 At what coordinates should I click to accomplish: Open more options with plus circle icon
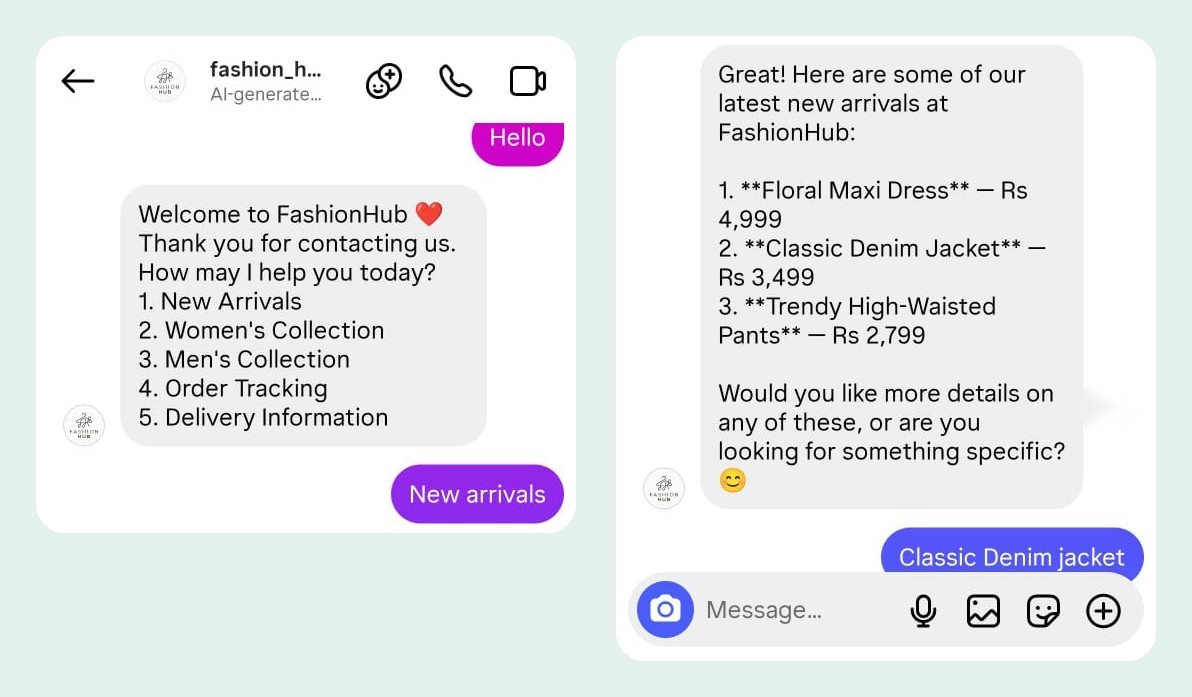tap(1103, 610)
